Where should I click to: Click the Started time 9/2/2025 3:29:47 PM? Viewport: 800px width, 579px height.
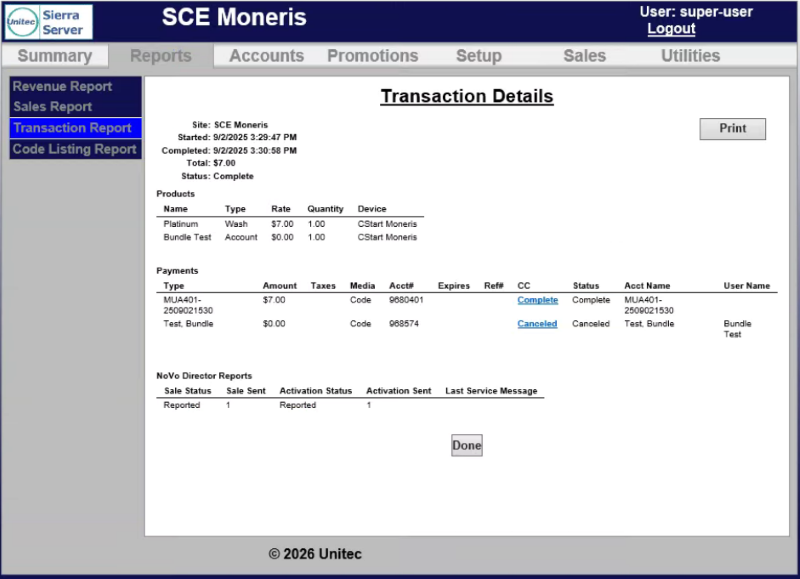point(255,137)
